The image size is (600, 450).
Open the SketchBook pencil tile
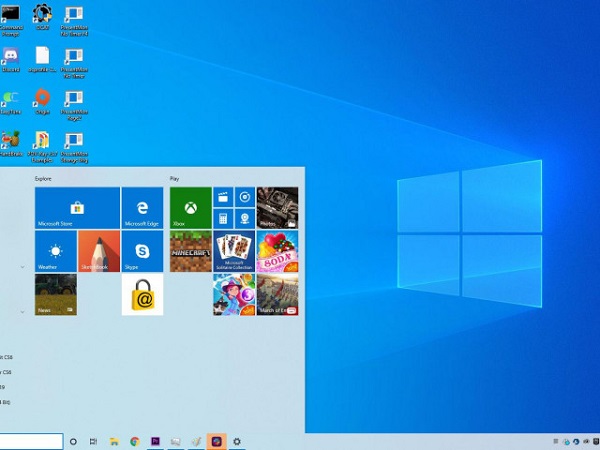pos(99,251)
